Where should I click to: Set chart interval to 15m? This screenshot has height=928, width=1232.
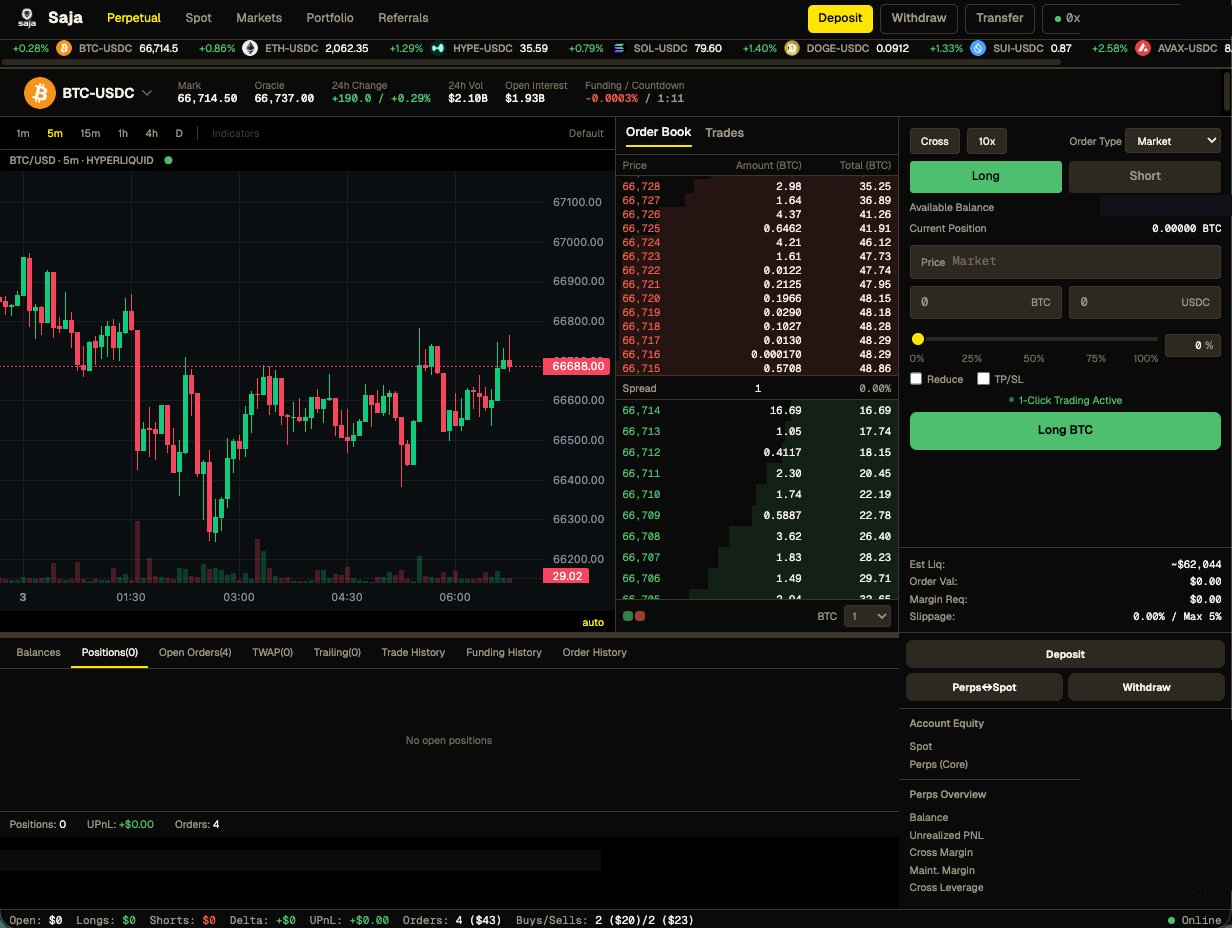tap(90, 133)
